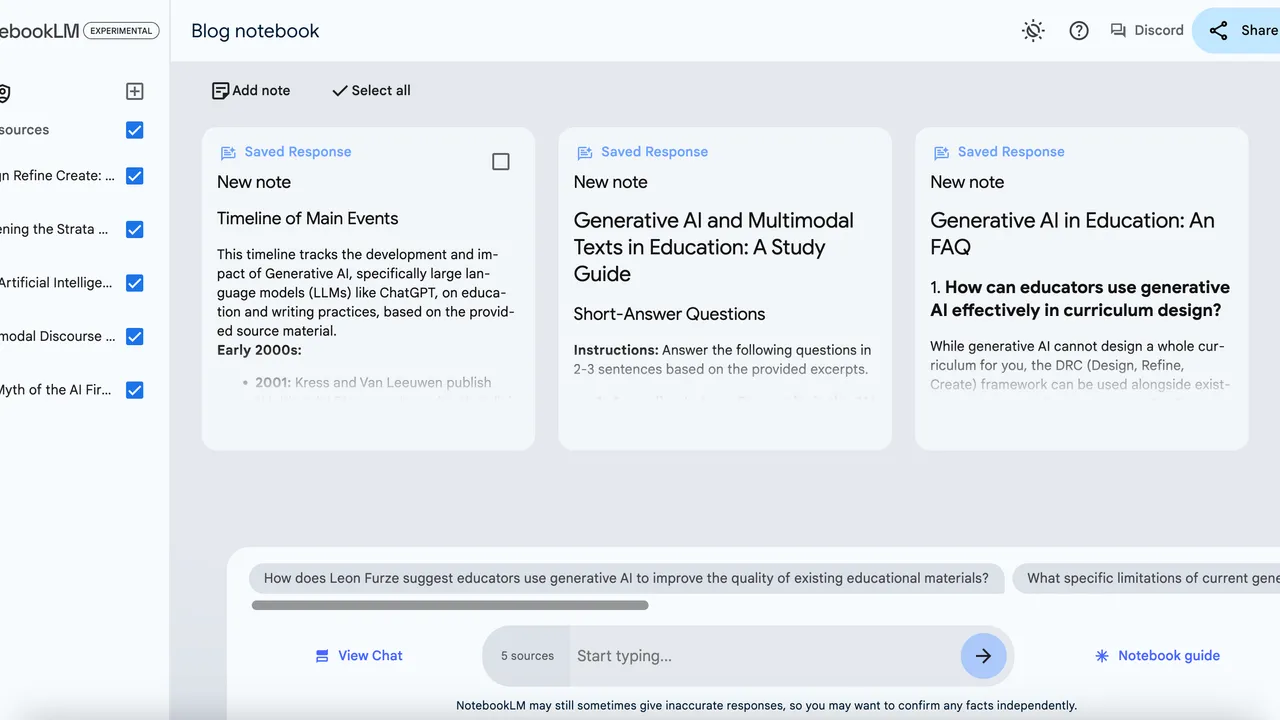Viewport: 1280px width, 720px height.
Task: Open the modal Discourse source item
Action: (x=57, y=336)
